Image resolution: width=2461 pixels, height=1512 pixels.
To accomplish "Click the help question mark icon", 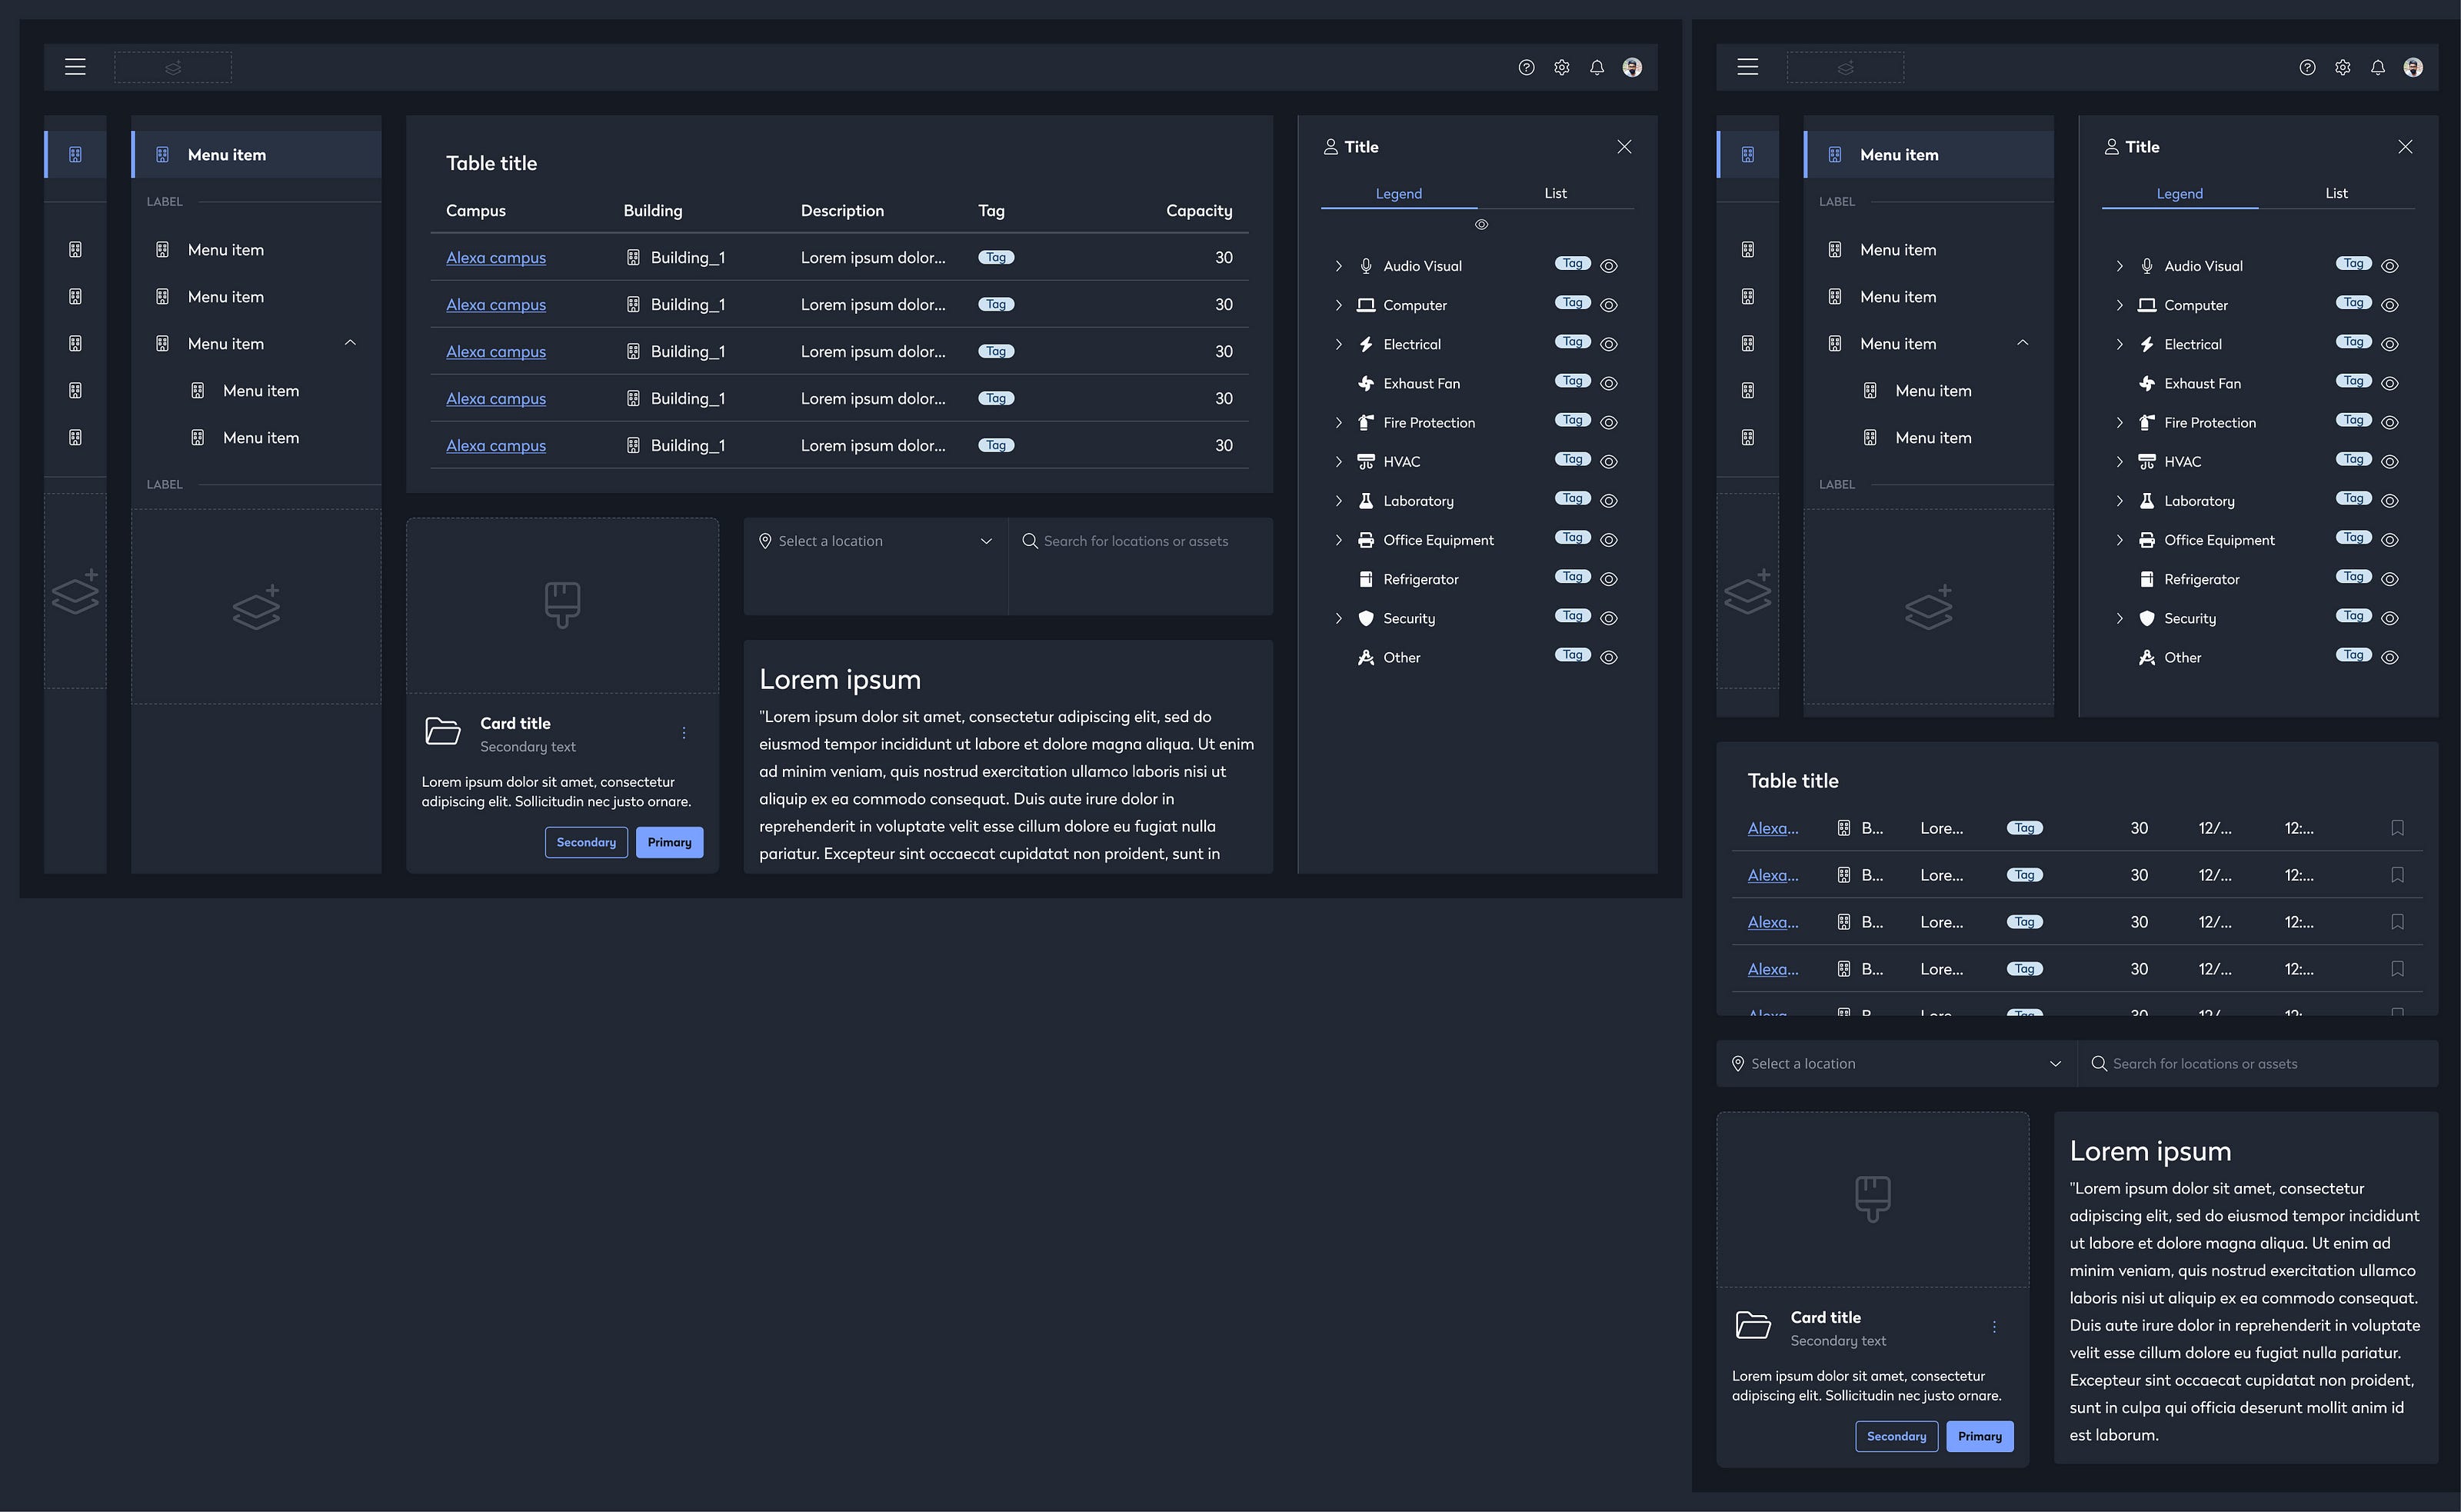I will pyautogui.click(x=1526, y=67).
